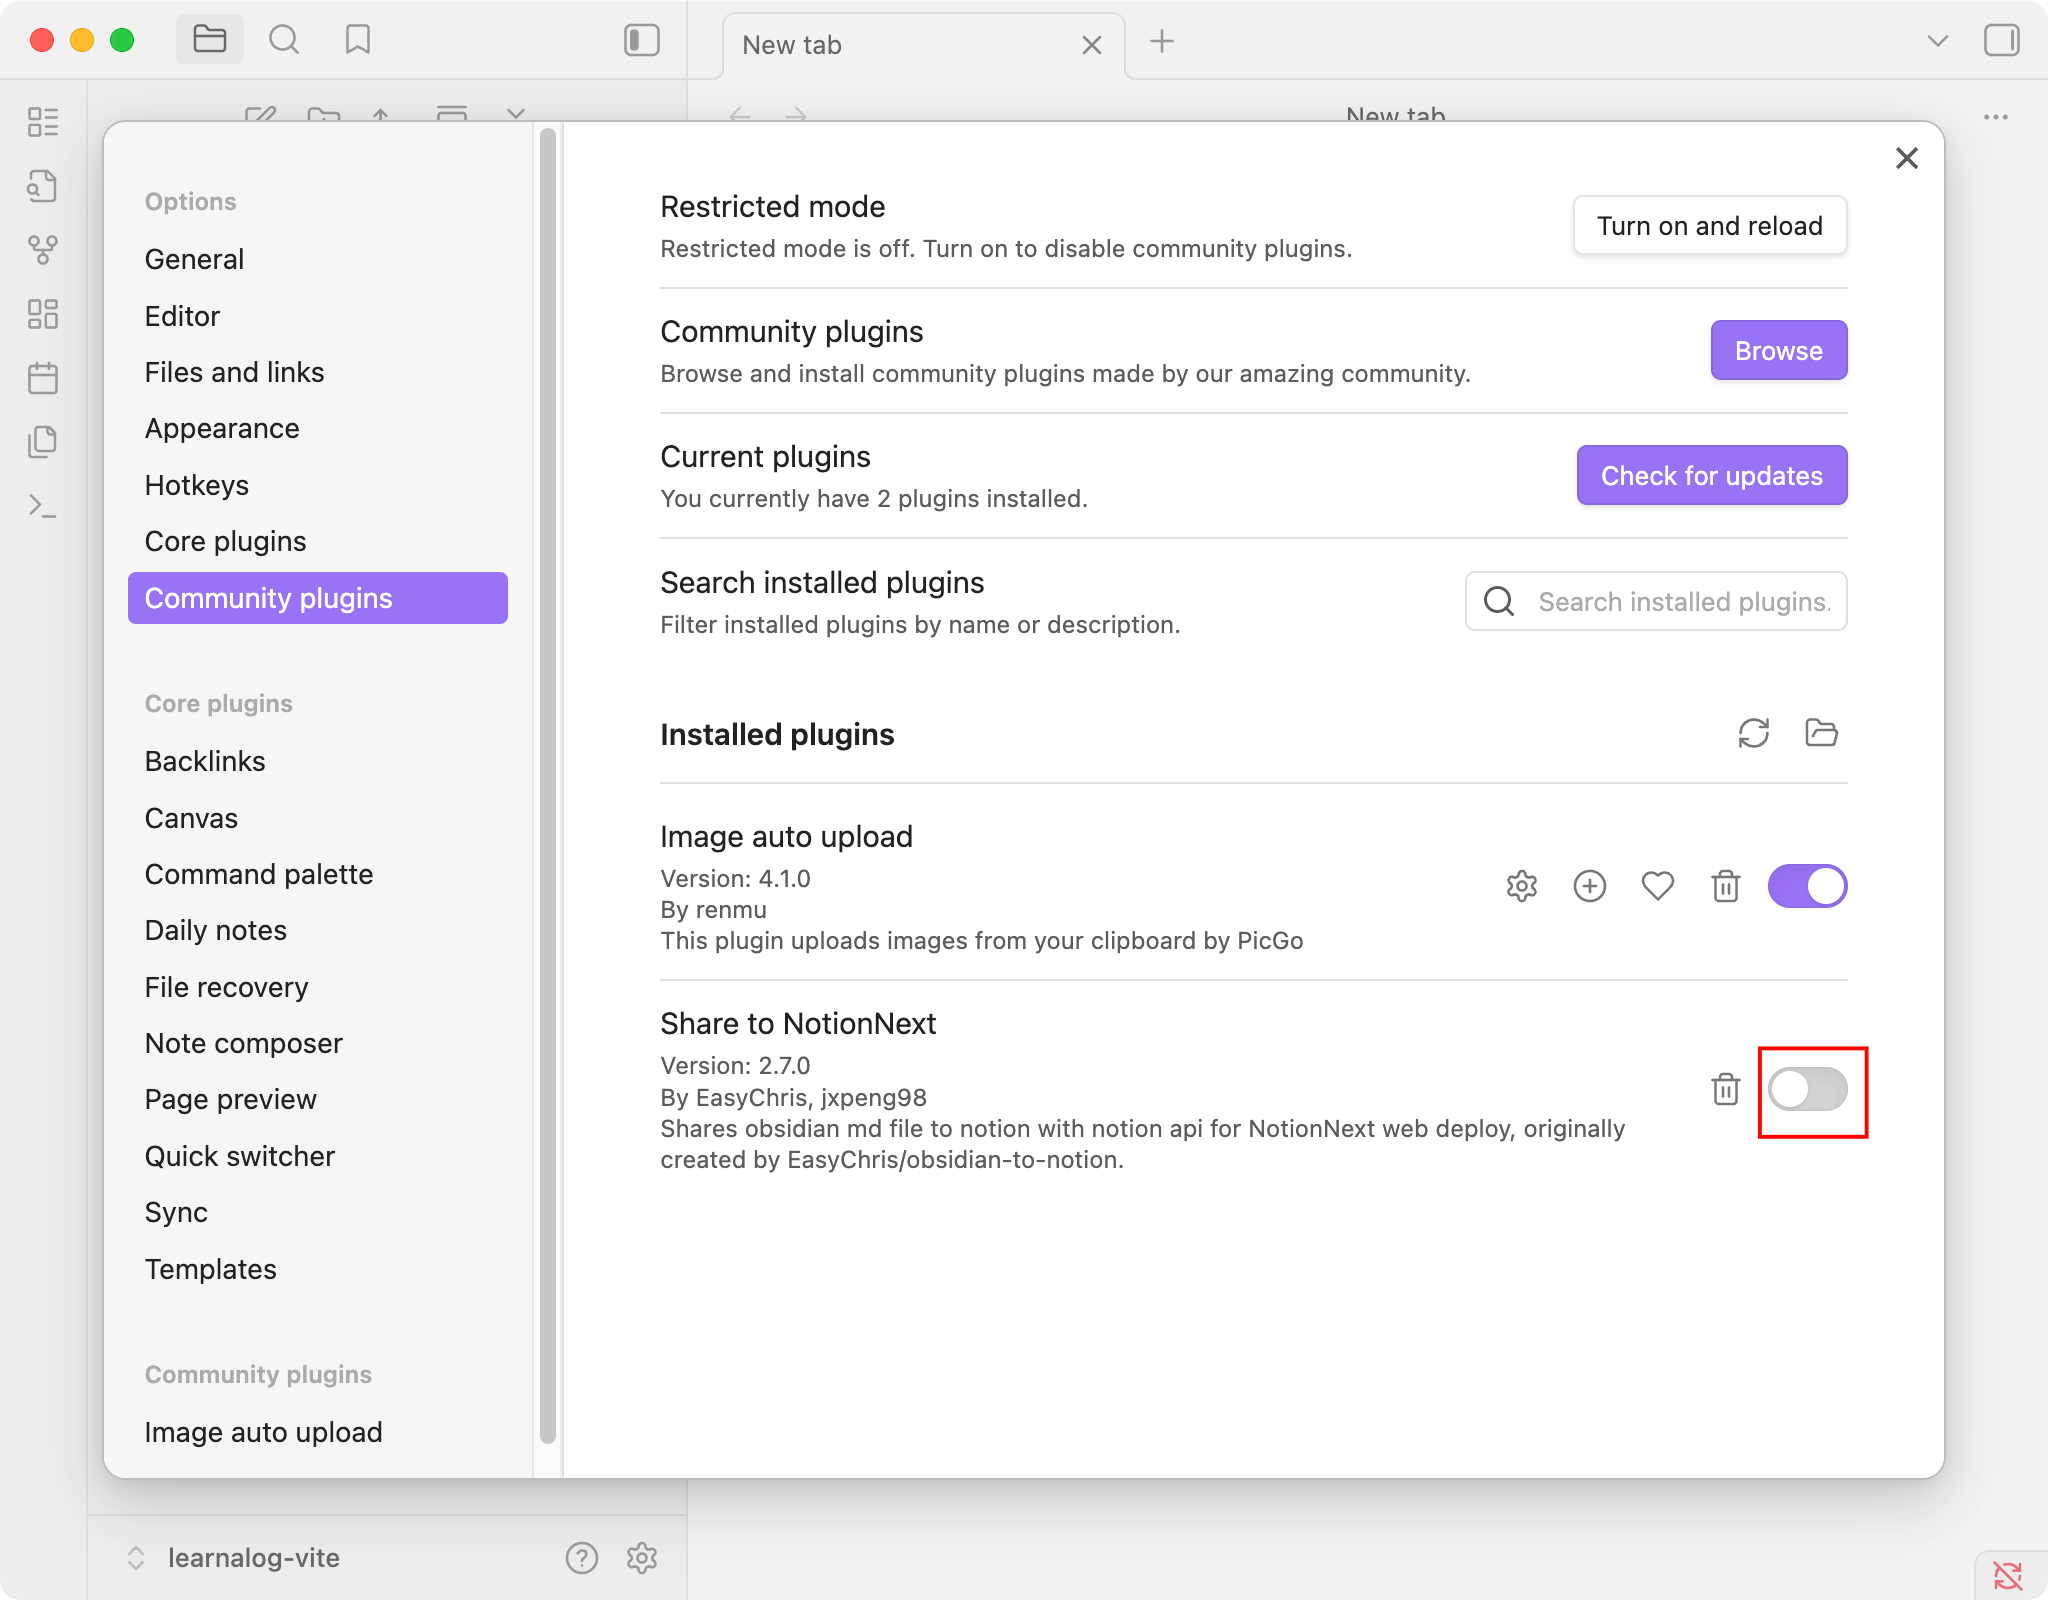2048x1600 pixels.
Task: Click the Browse community plugins button
Action: pyautogui.click(x=1778, y=350)
